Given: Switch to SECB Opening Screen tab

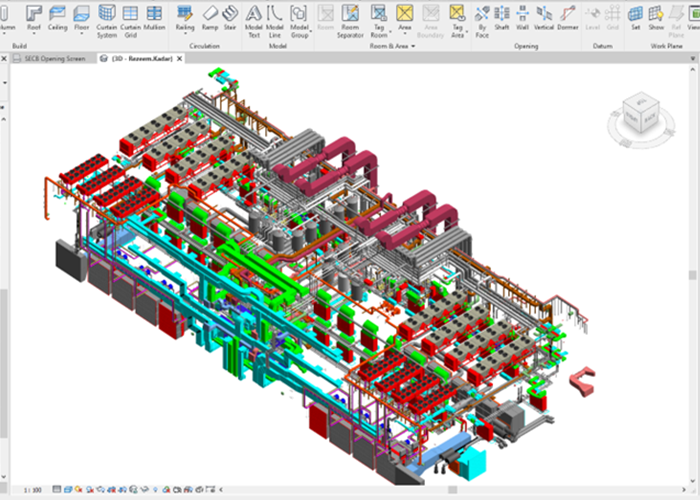Looking at the screenshot, I should (x=54, y=58).
